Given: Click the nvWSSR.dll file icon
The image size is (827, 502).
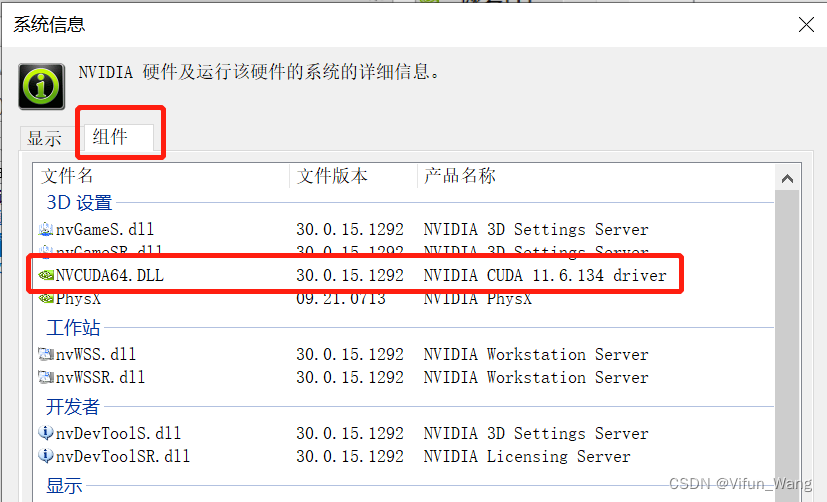Looking at the screenshot, I should (46, 378).
